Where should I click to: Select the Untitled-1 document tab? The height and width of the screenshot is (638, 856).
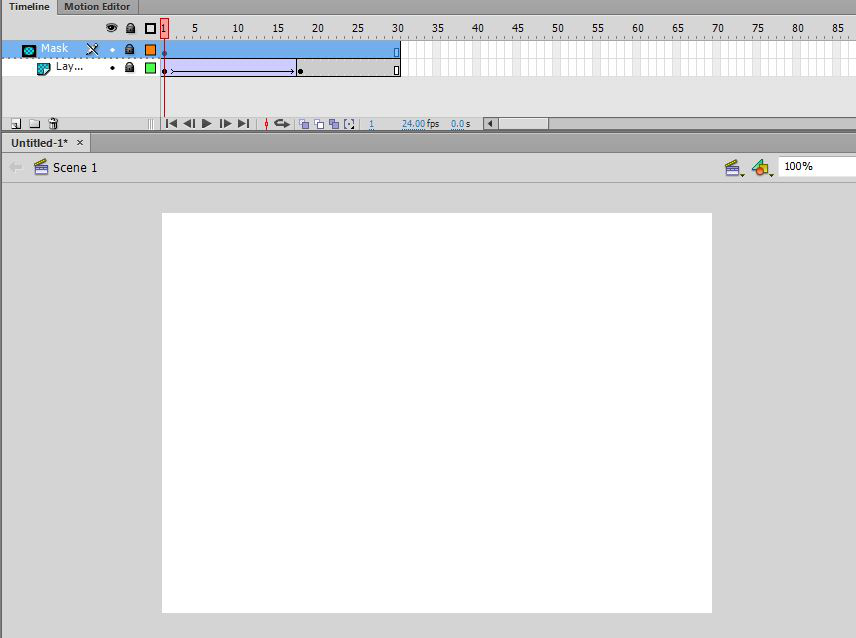(40, 143)
